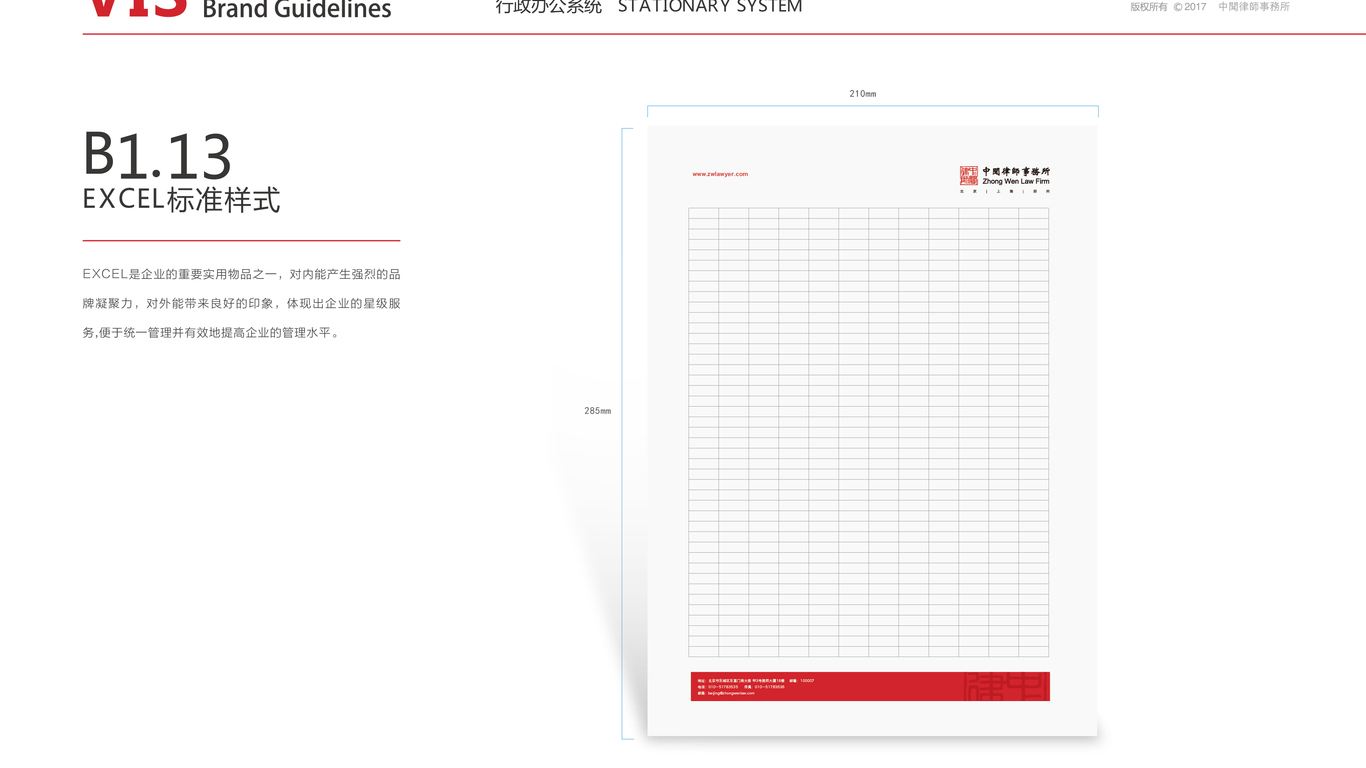
Task: Click the address line in the red footer
Action: [x=756, y=681]
